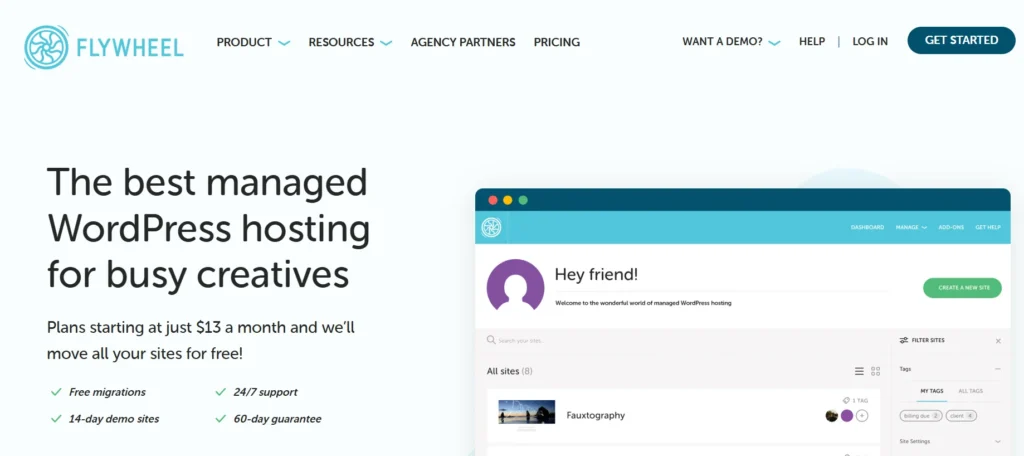Click the photo collaborator avatar on Fauxtography

point(831,415)
